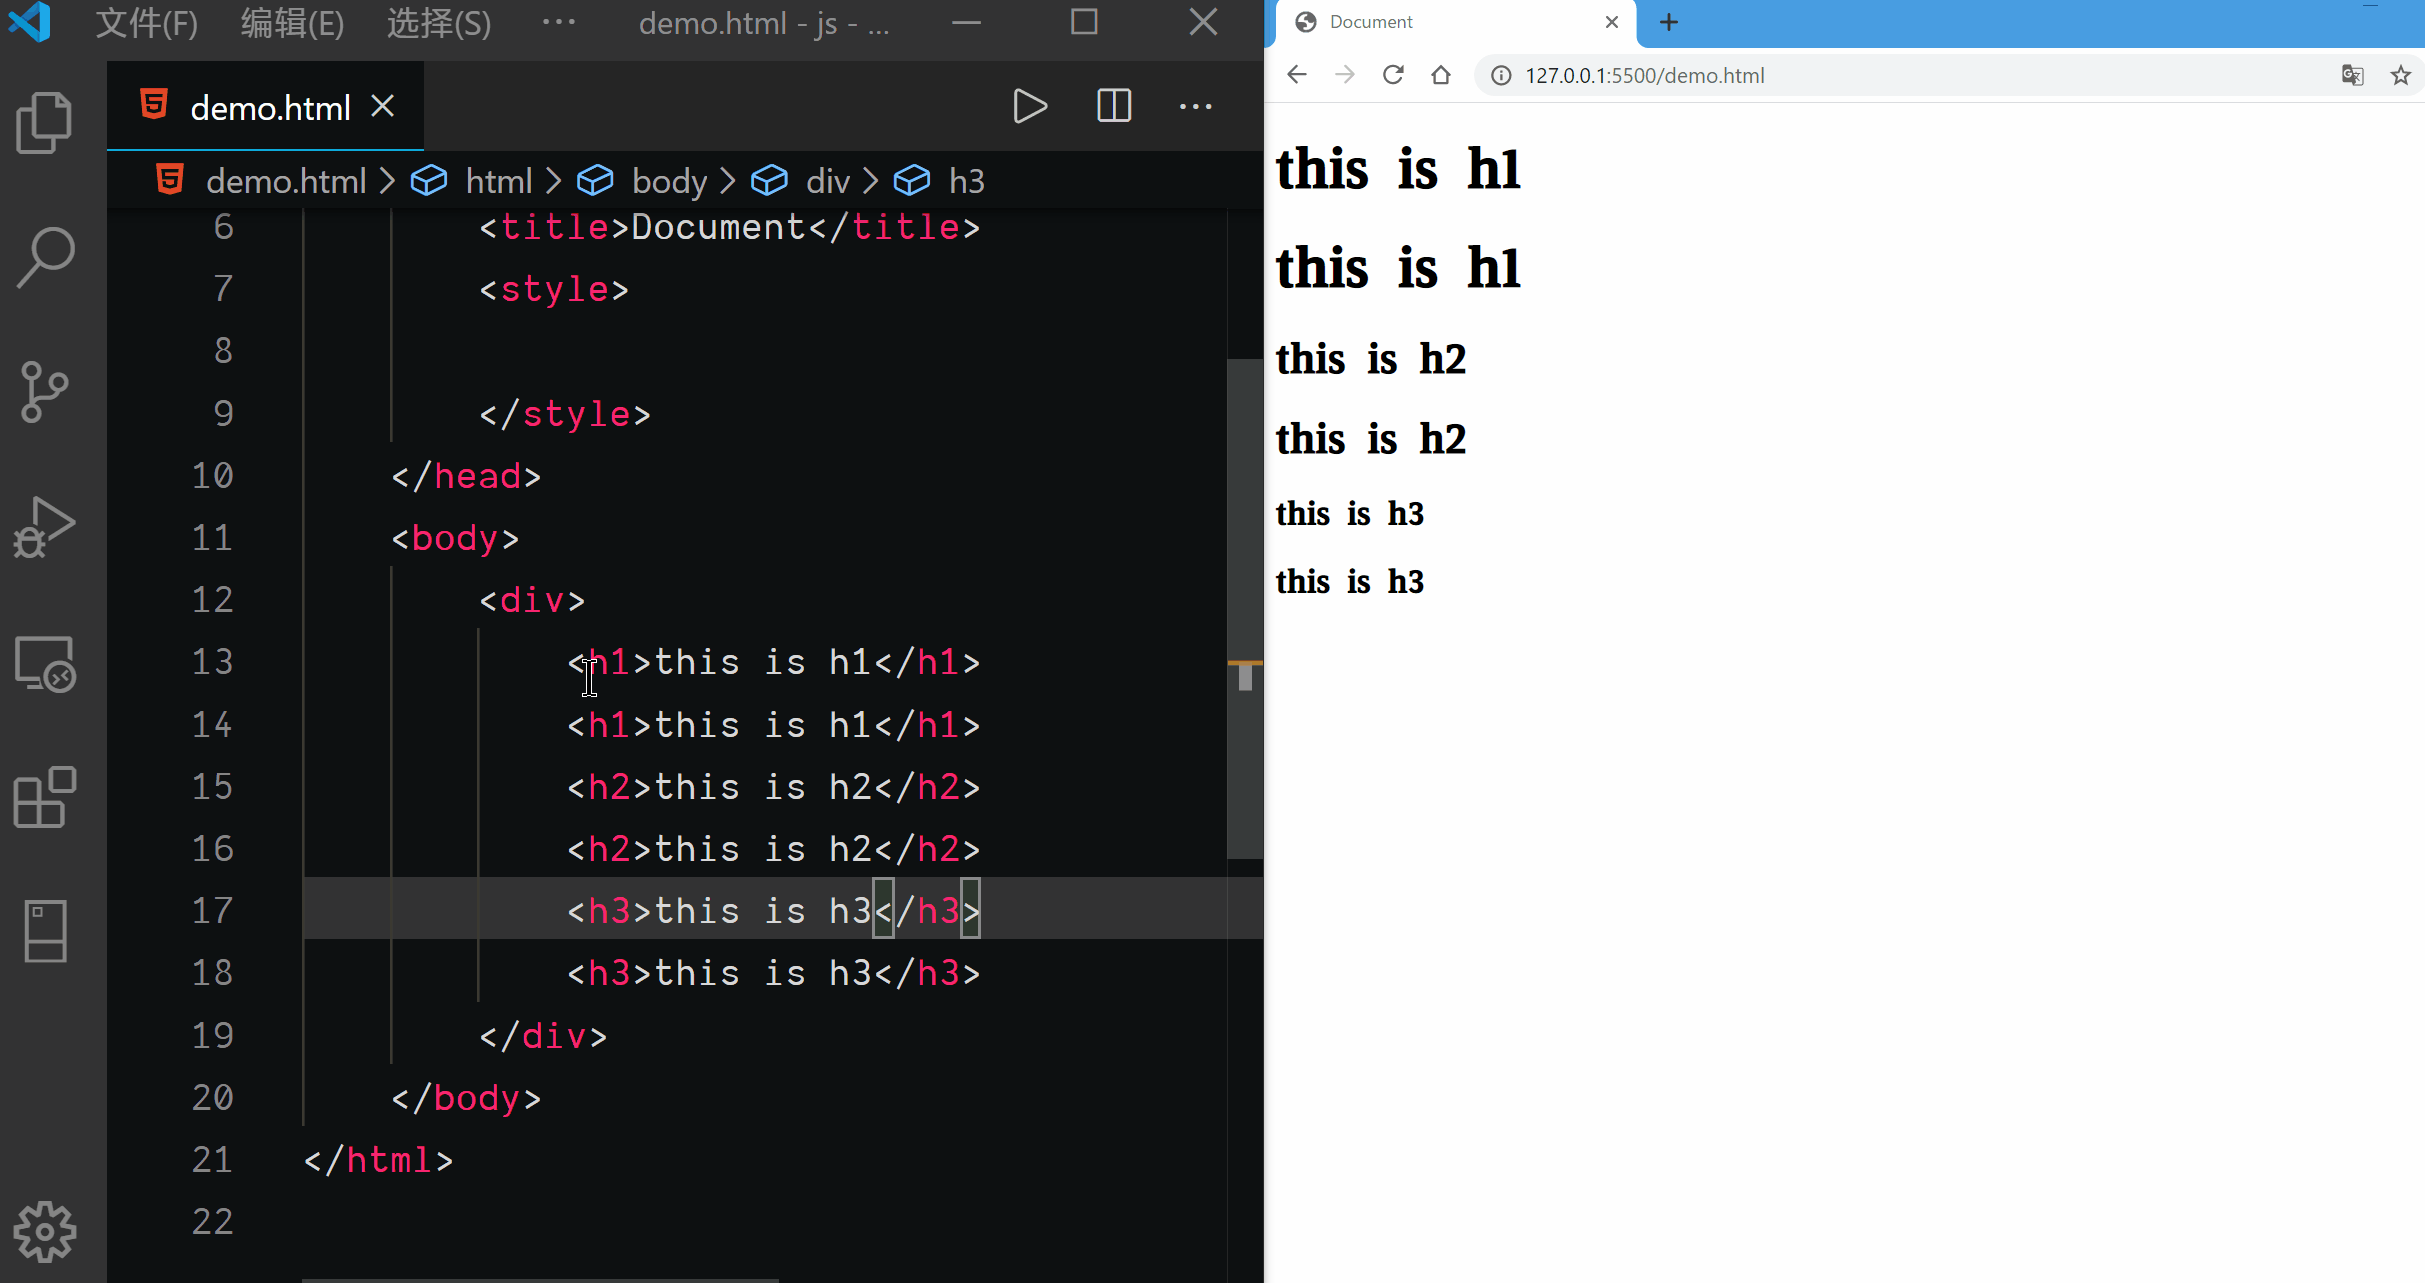Expand hidden menu bar items ellipsis
Image resolution: width=2425 pixels, height=1283 pixels.
coord(558,22)
